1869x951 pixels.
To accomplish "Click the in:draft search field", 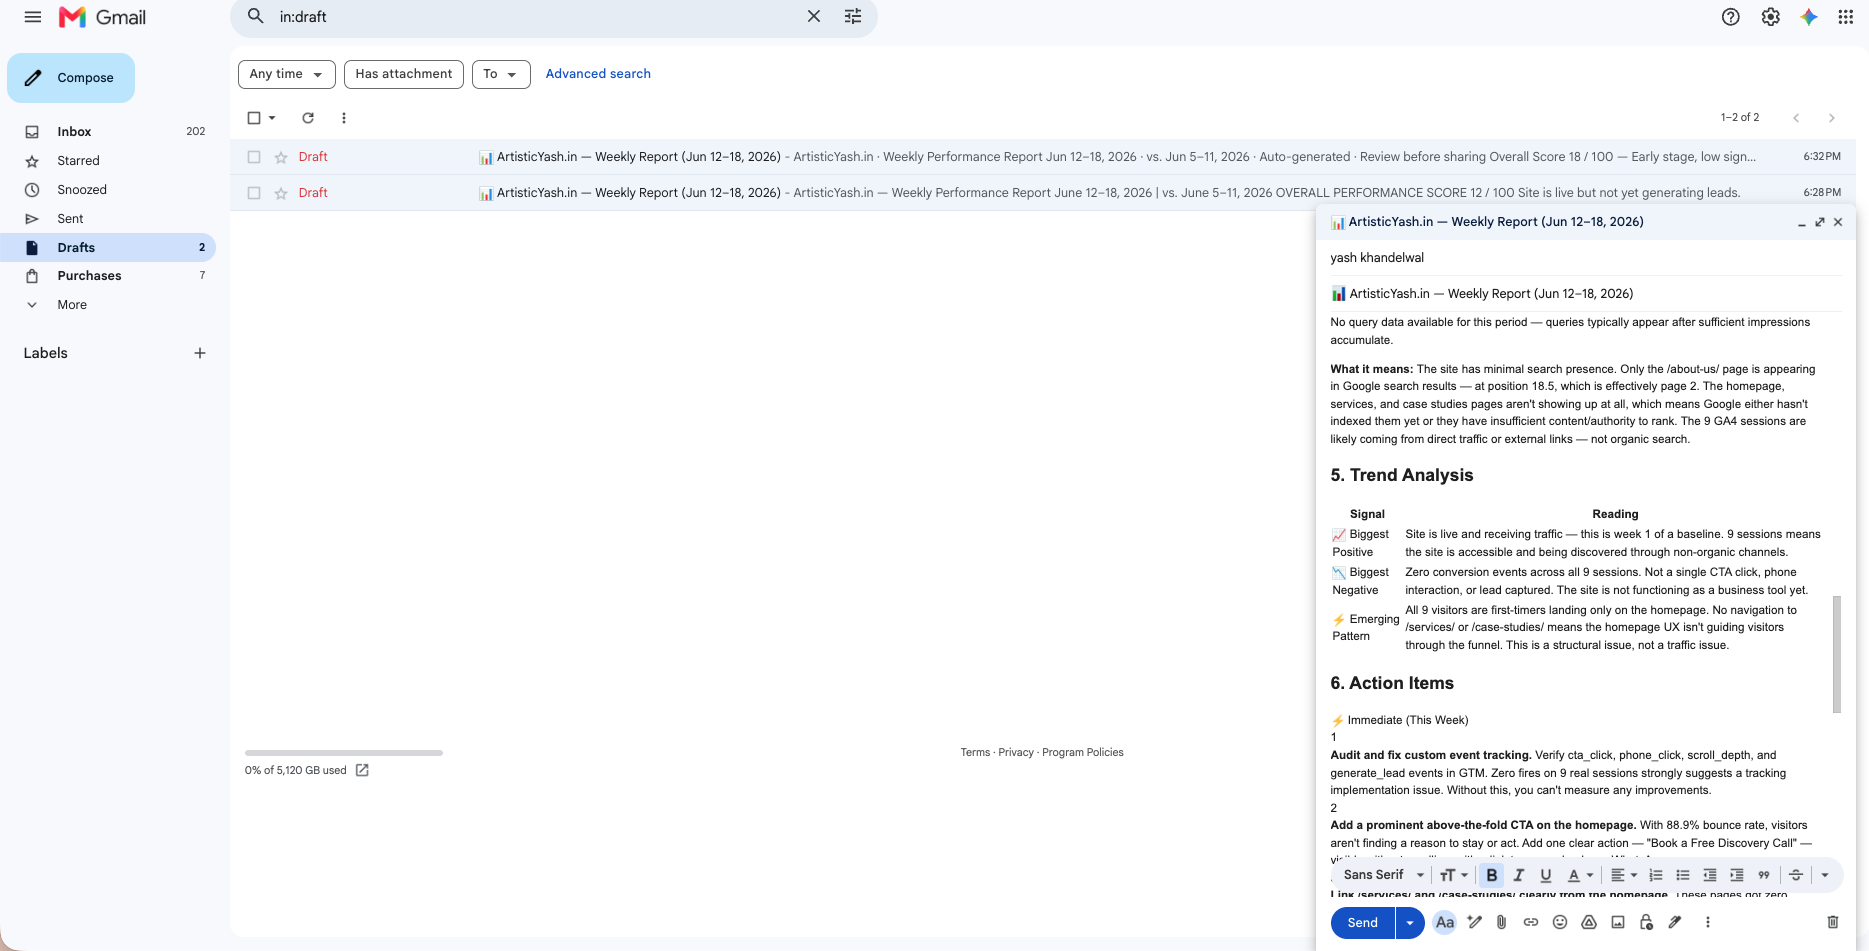I will coord(535,17).
